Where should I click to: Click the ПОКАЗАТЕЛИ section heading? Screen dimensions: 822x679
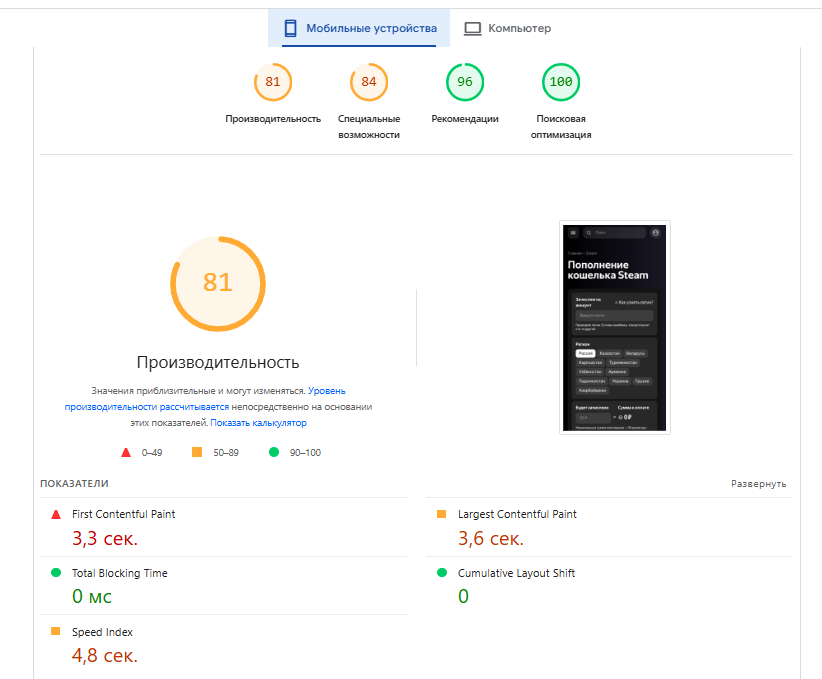74,484
